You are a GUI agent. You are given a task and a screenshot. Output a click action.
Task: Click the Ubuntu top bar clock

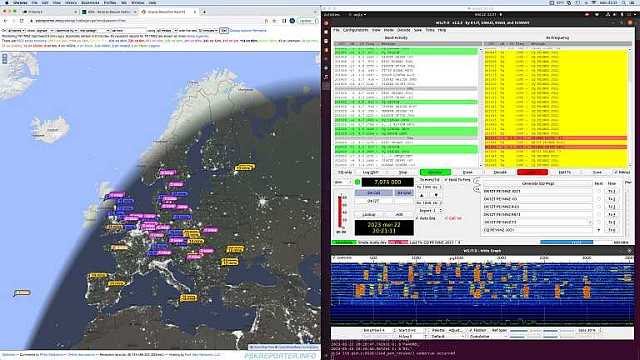[x=487, y=15]
